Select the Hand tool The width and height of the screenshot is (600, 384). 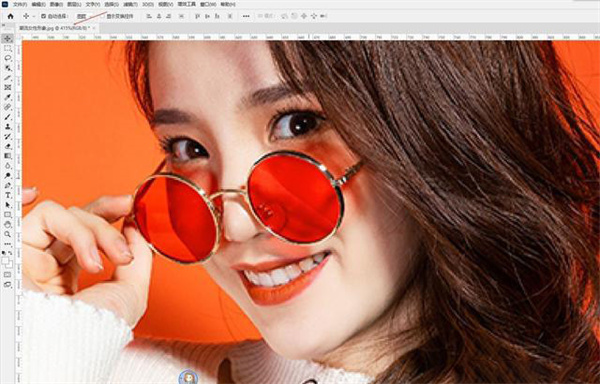[8, 225]
